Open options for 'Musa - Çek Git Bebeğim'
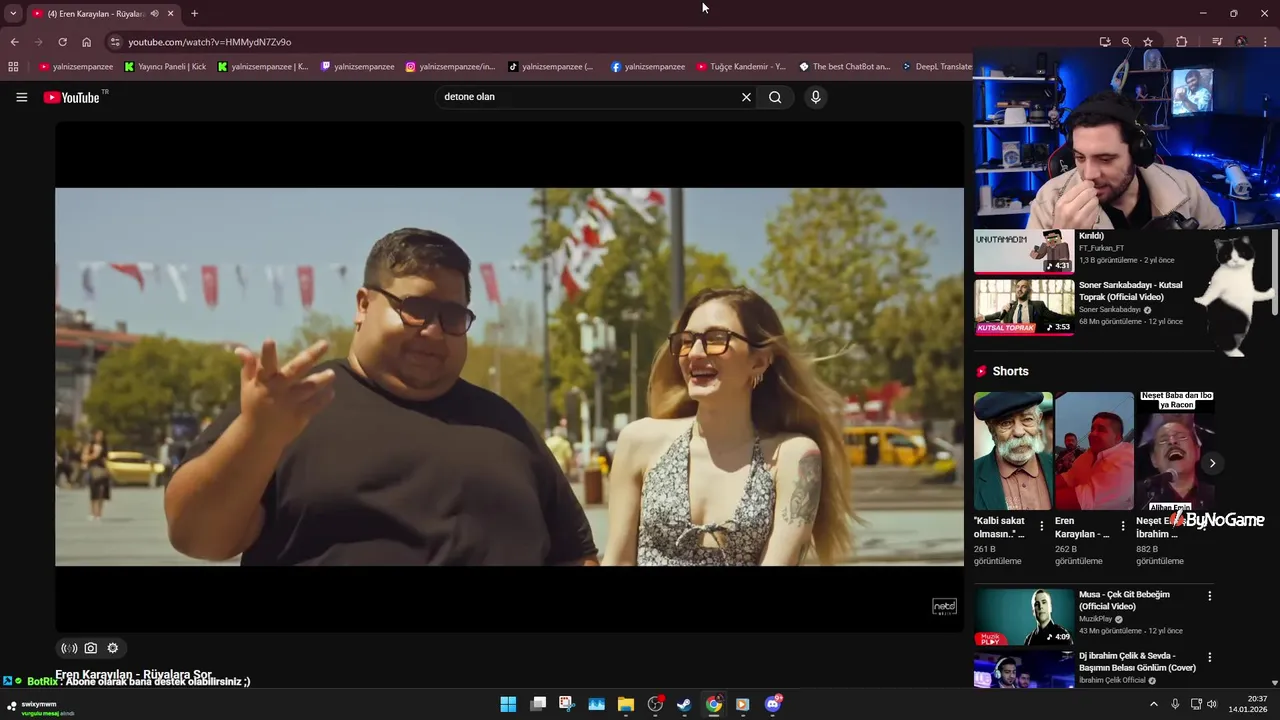Screen dimensions: 1280x720 pos(1209,596)
